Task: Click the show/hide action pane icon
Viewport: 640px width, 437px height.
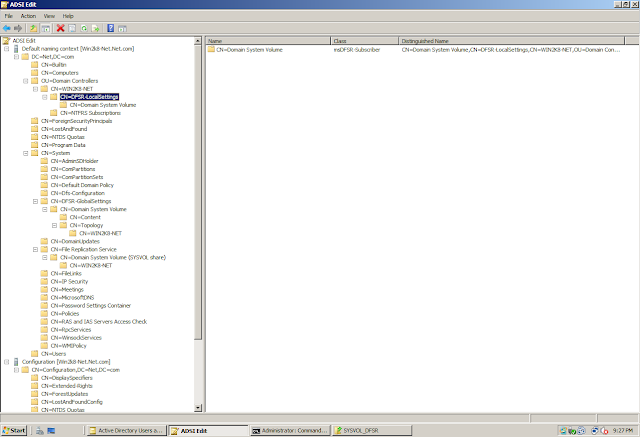Action: click(x=122, y=28)
